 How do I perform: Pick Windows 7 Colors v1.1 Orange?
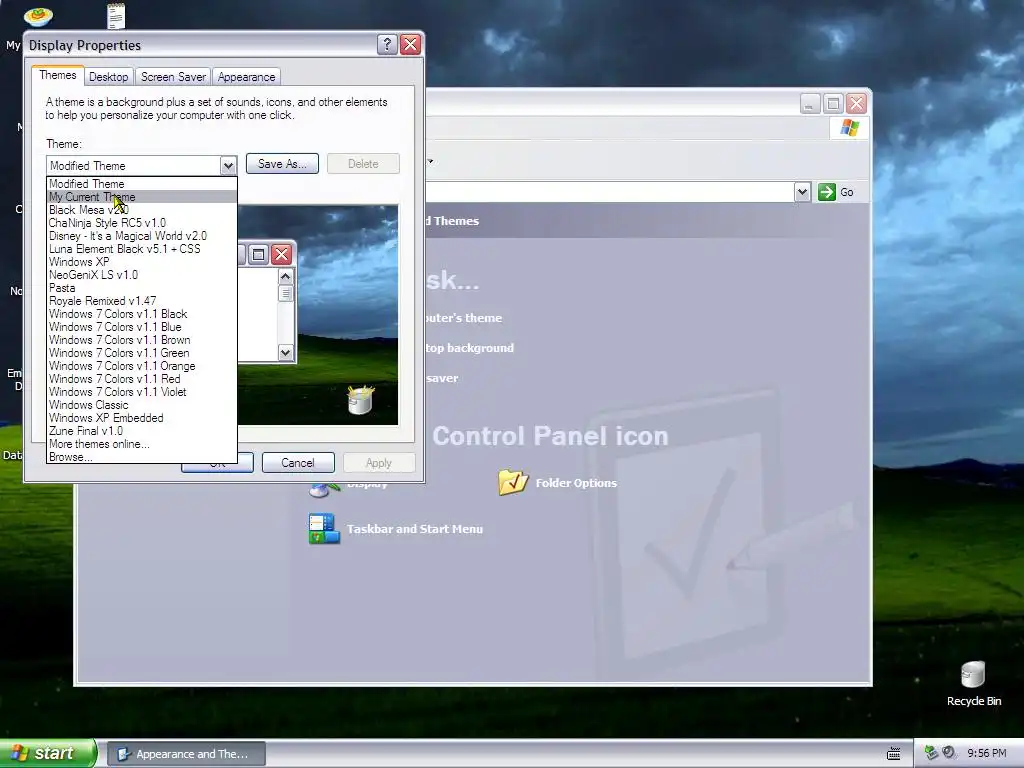pos(142,366)
